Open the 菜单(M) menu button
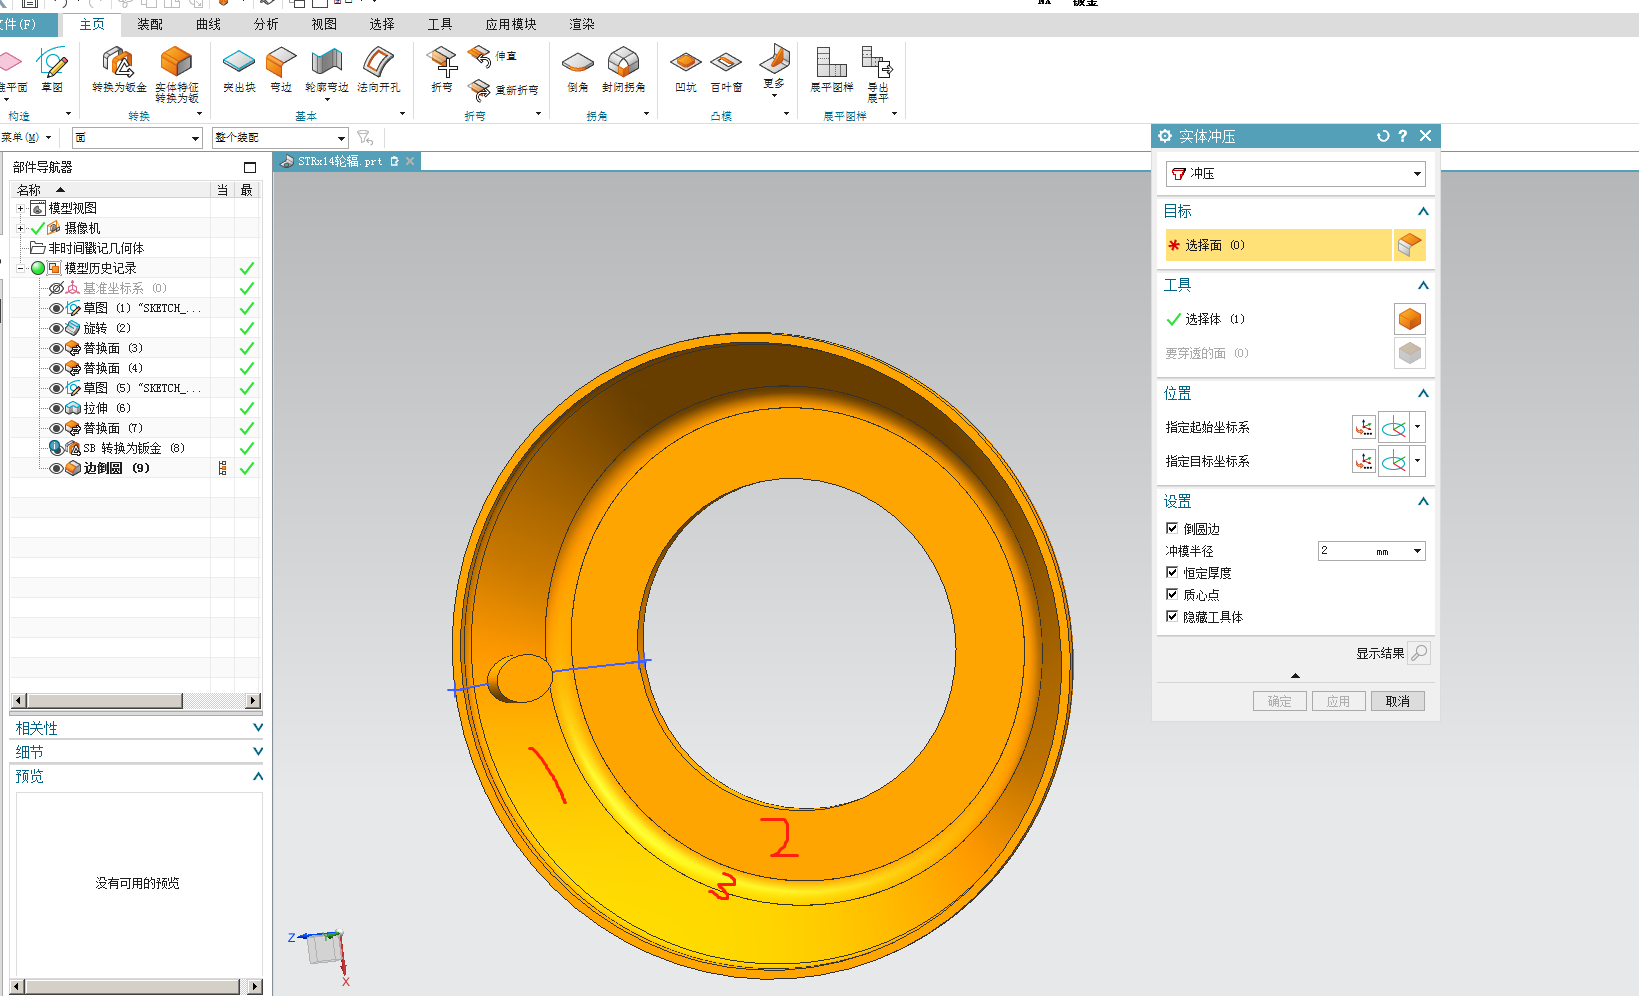Viewport: 1639px width, 996px height. [x=26, y=137]
